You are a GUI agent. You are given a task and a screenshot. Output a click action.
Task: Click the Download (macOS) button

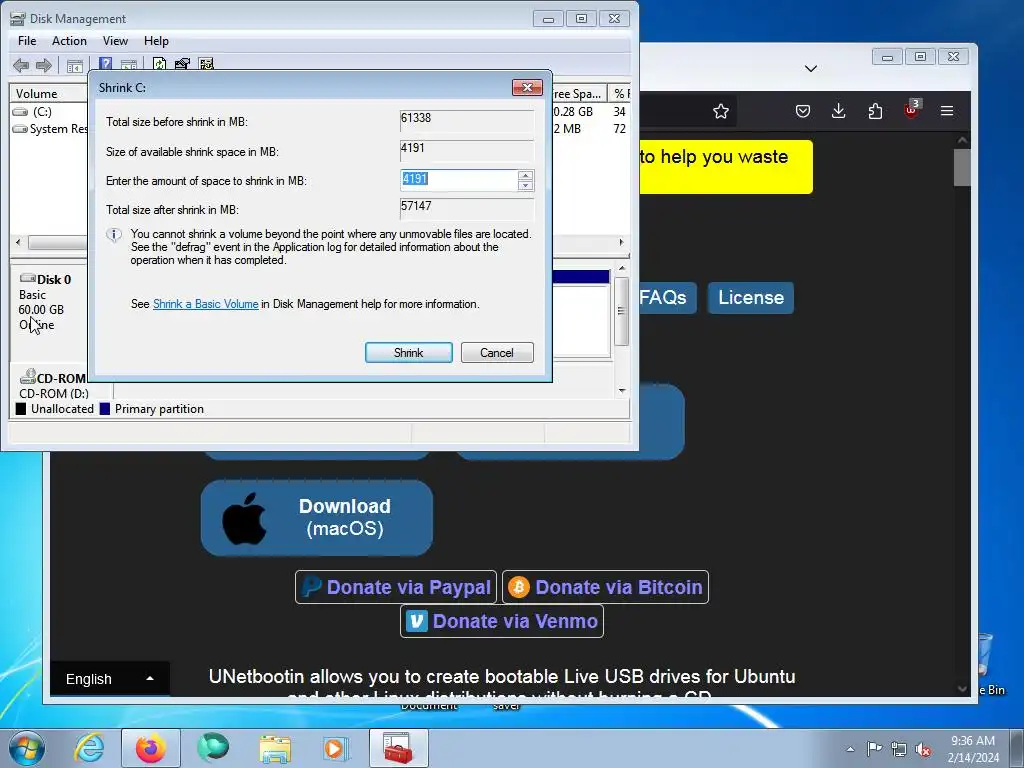pos(317,518)
